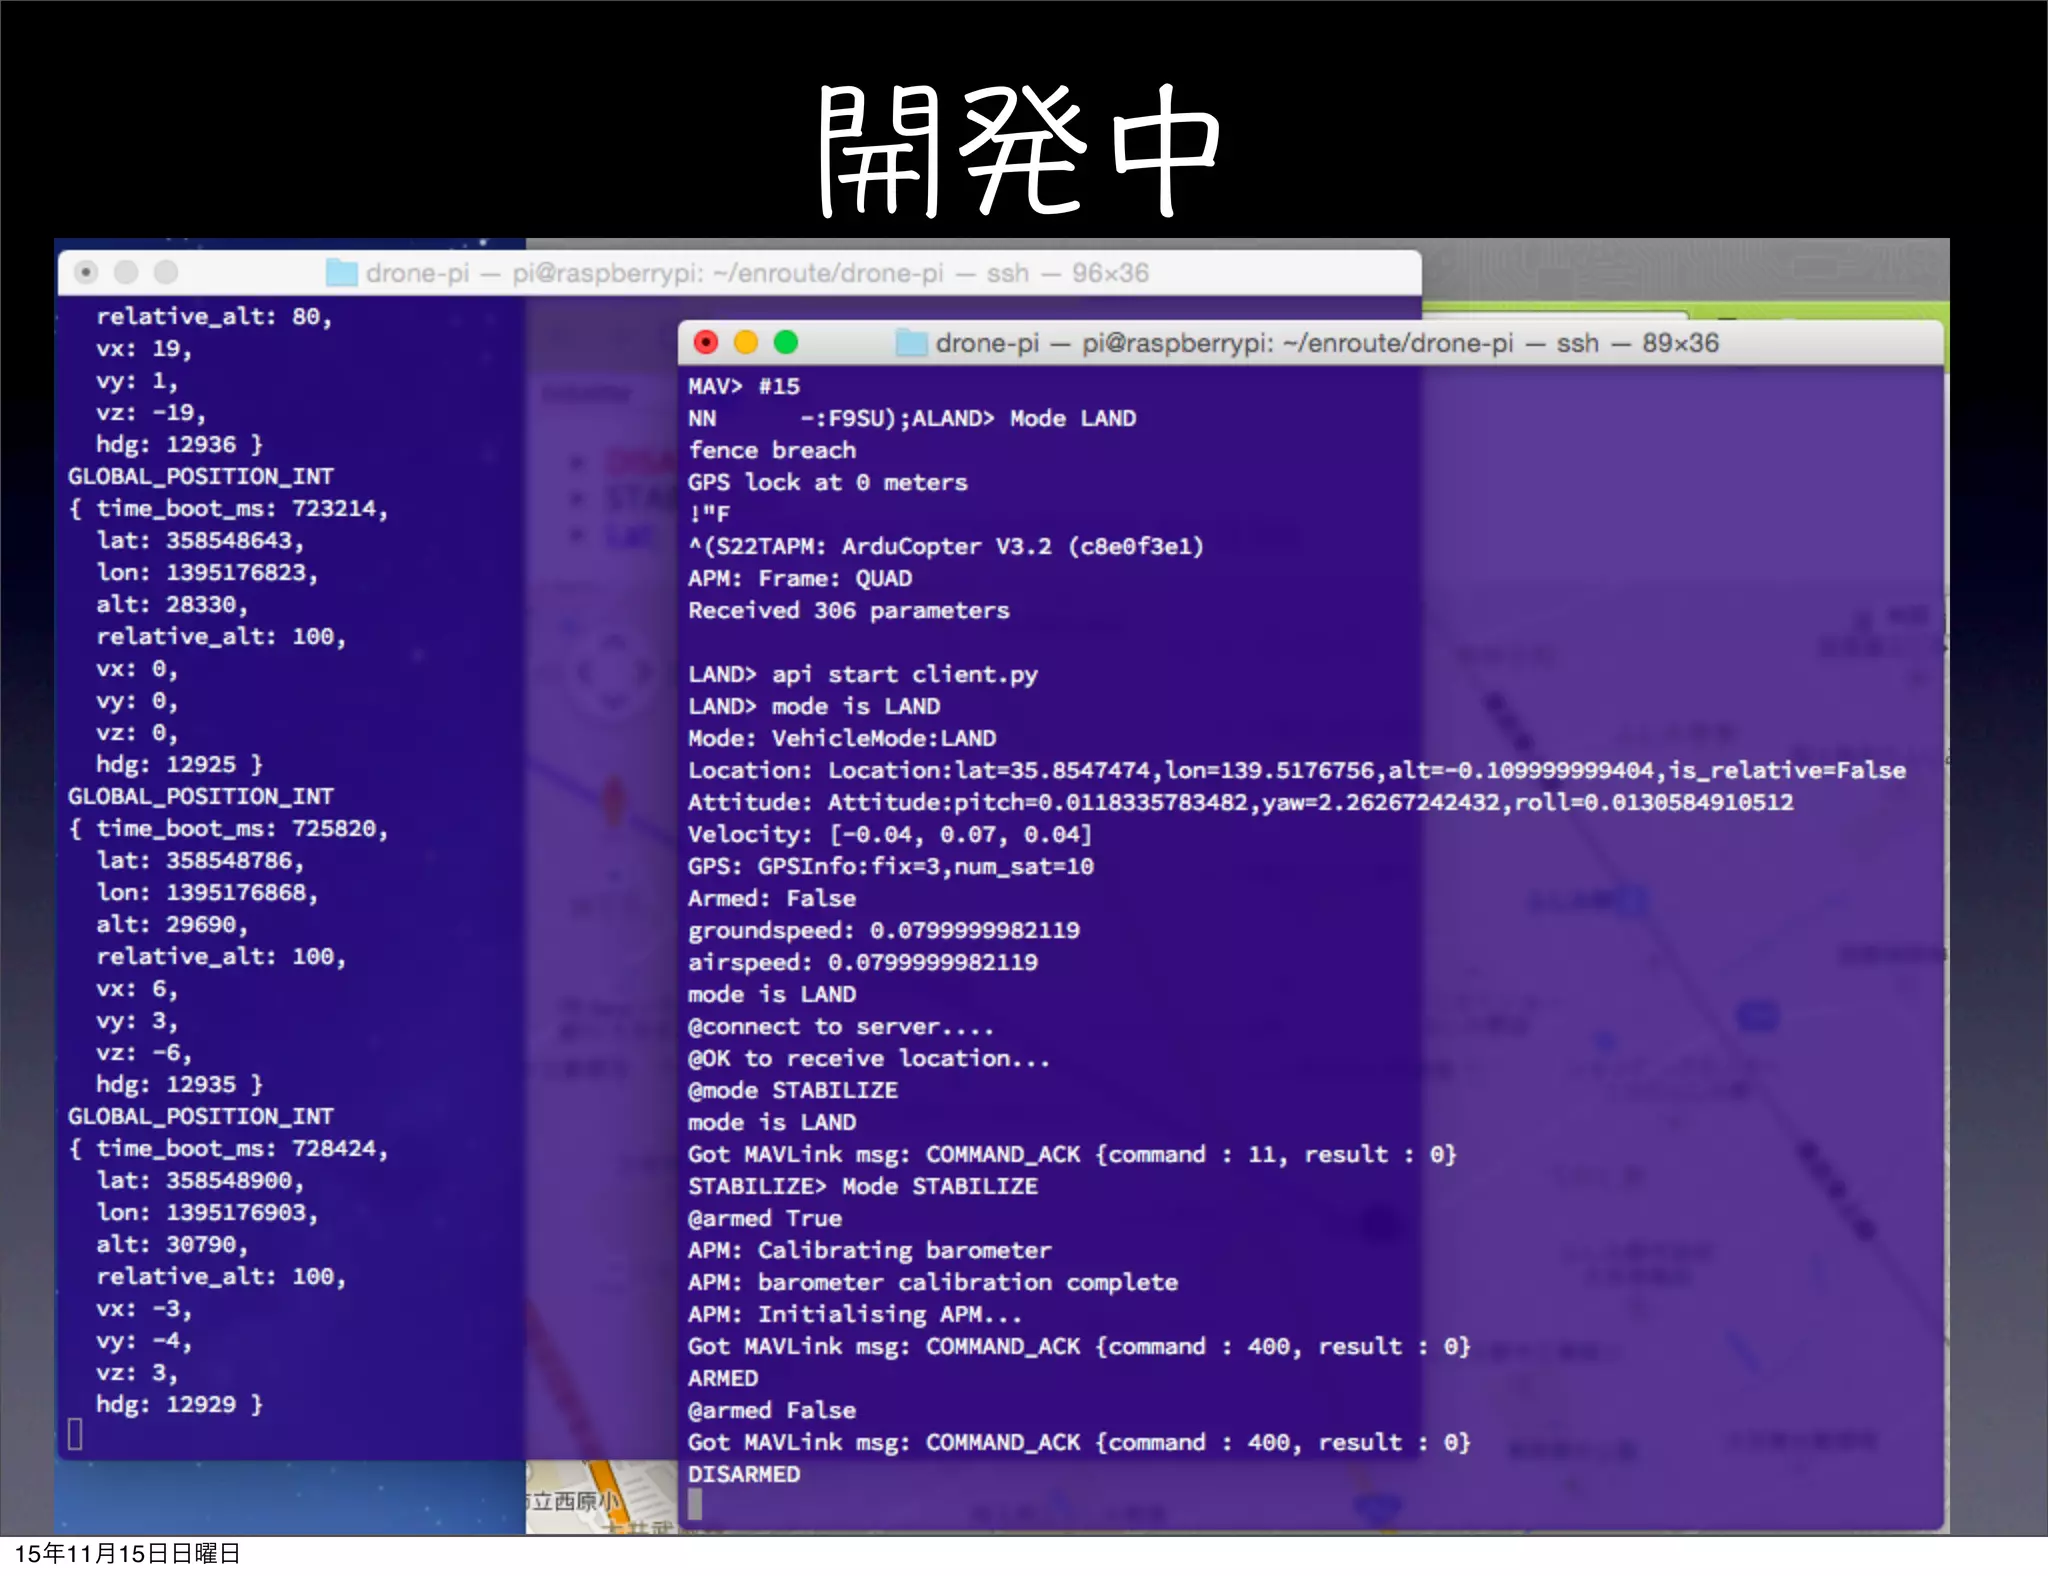Click the 'Armed: False' status line
The height and width of the screenshot is (1576, 2048).
point(772,898)
